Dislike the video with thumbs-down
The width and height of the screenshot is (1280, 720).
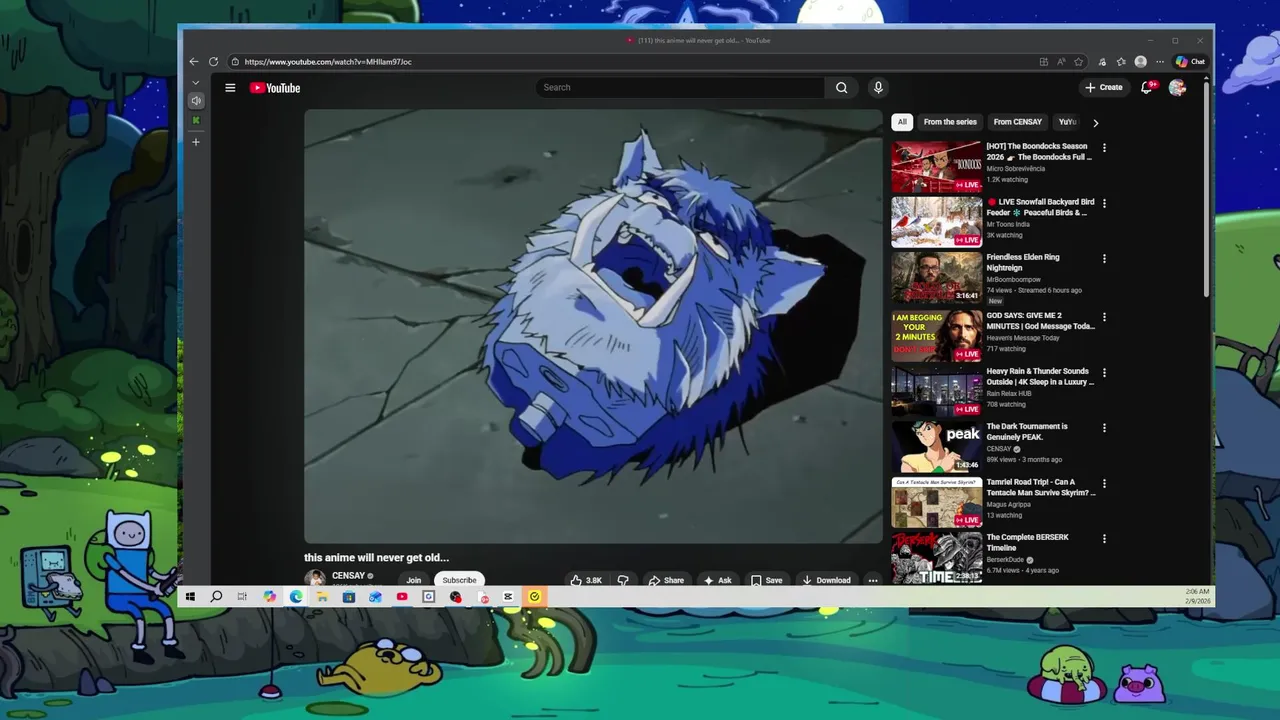[x=623, y=580]
